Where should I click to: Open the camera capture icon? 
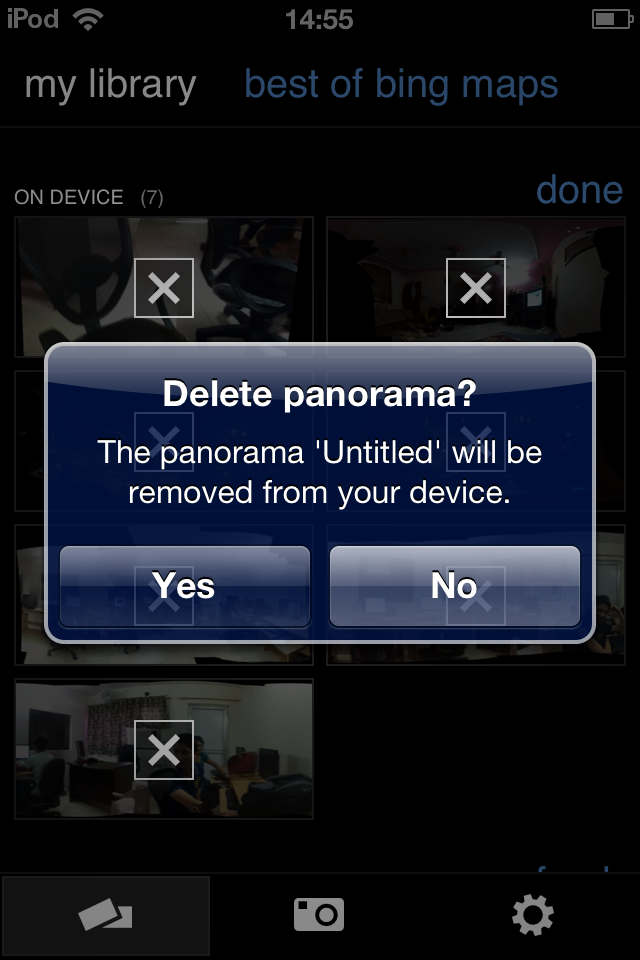319,915
